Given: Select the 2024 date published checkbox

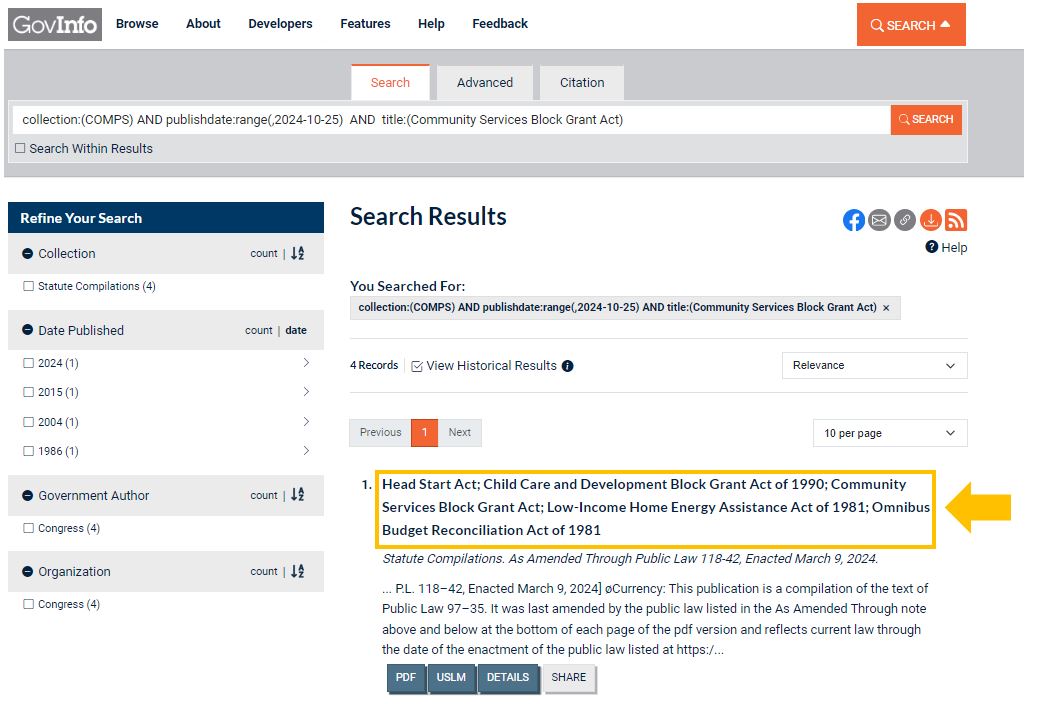Looking at the screenshot, I should (28, 363).
